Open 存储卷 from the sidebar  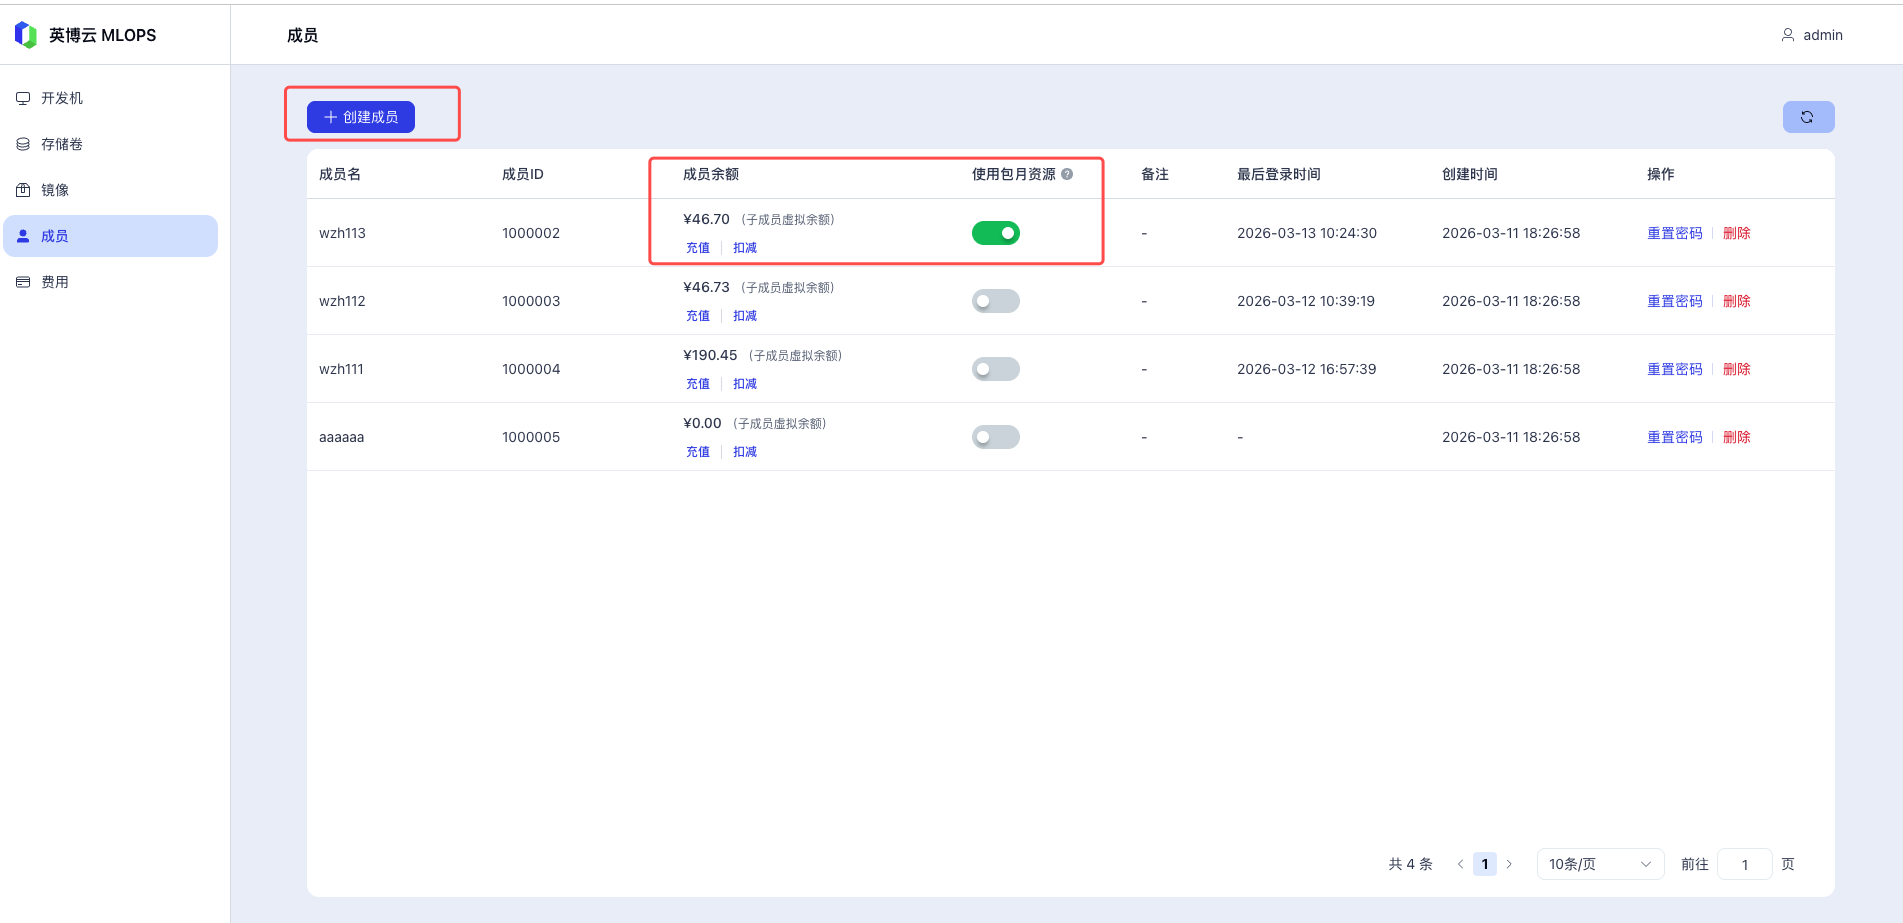pyautogui.click(x=62, y=144)
